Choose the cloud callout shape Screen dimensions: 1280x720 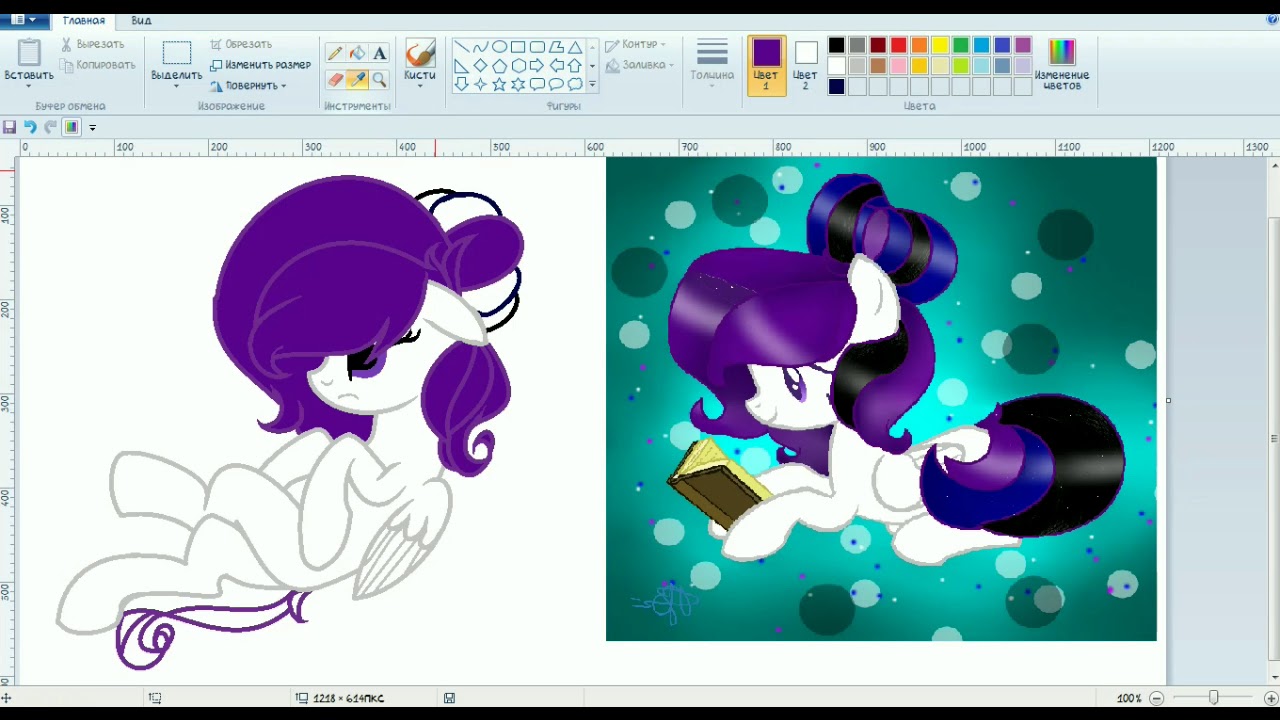(575, 85)
